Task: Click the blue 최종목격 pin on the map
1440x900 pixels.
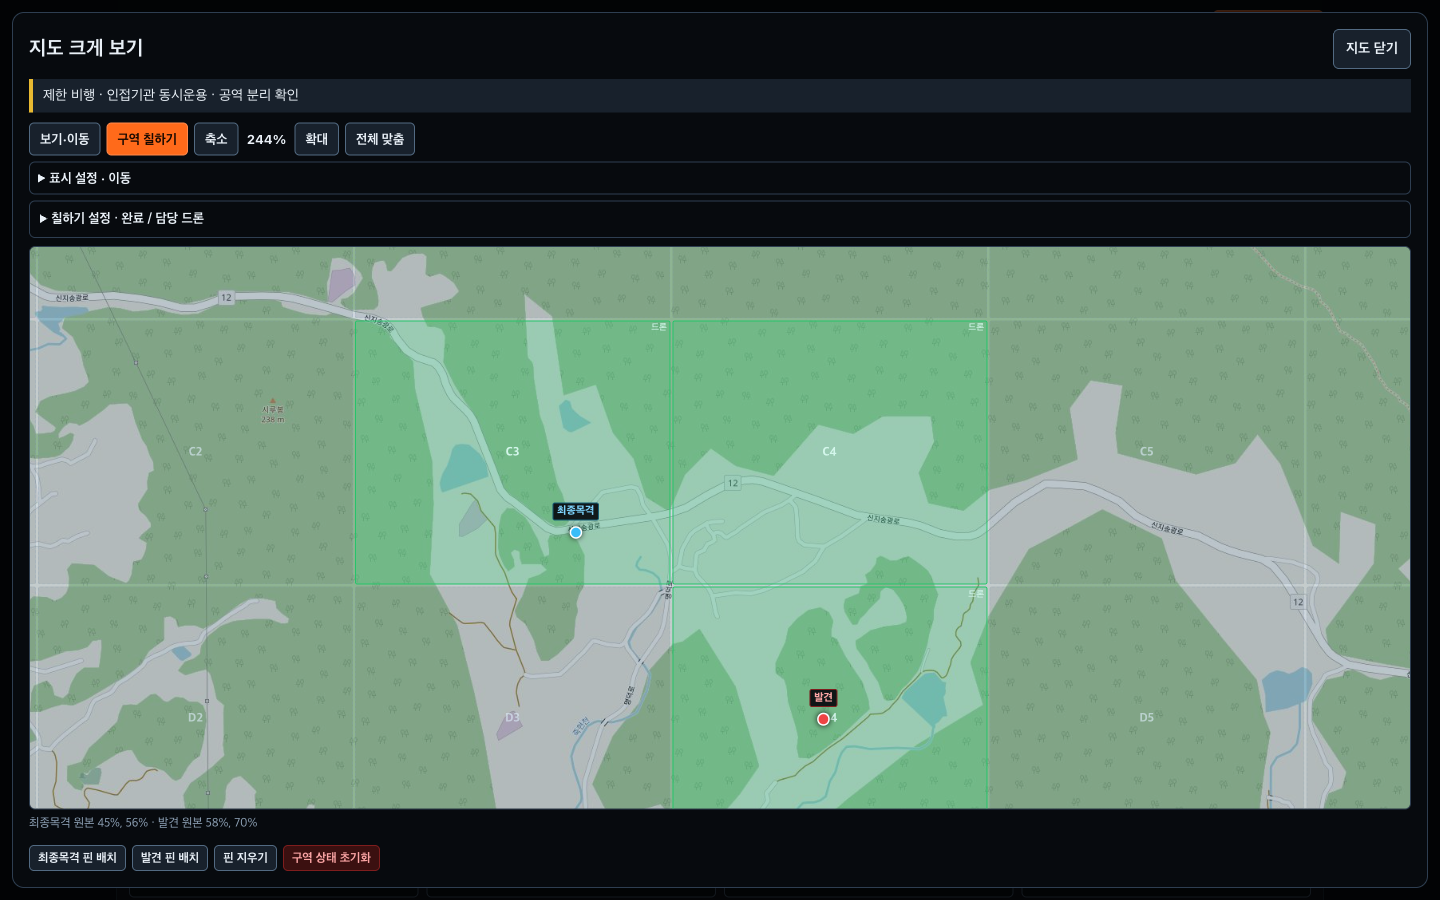Action: click(x=576, y=532)
